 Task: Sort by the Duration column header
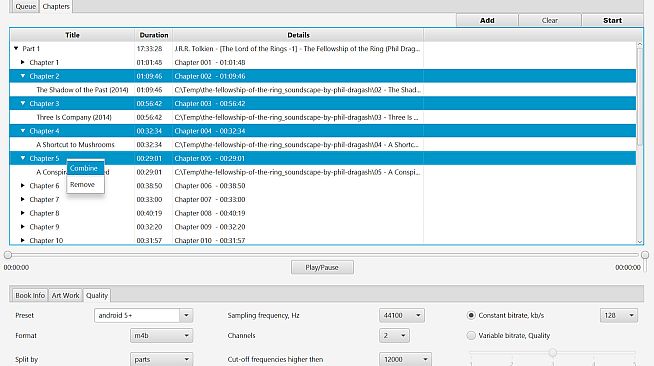click(x=153, y=35)
